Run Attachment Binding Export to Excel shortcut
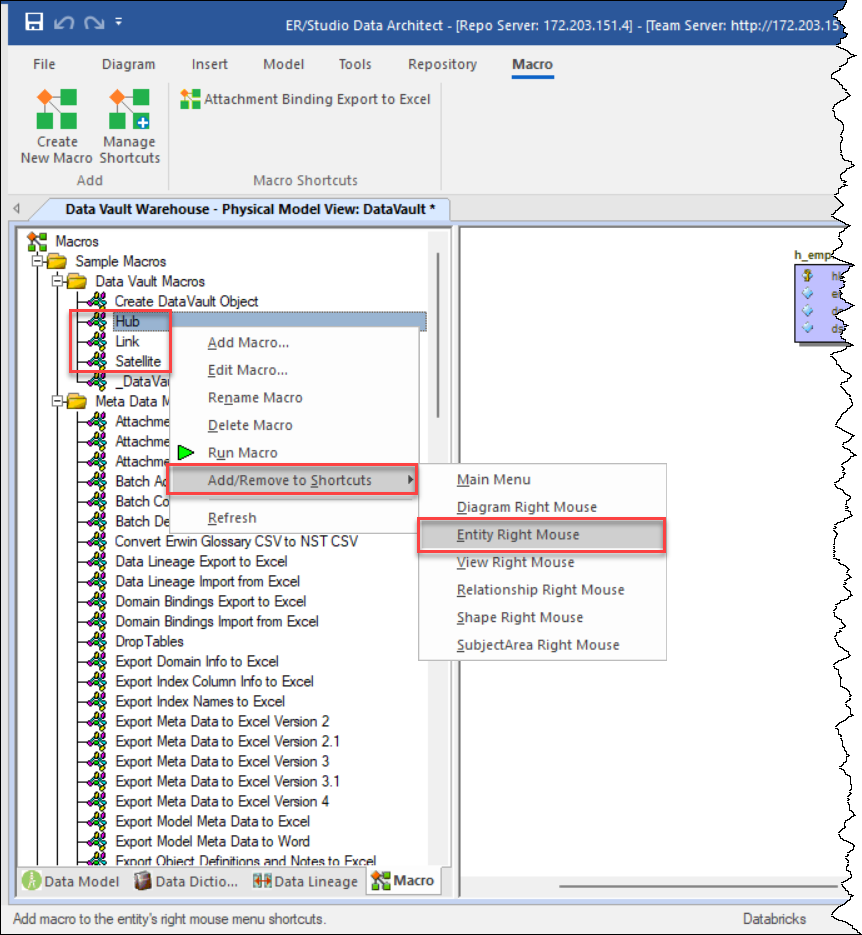The height and width of the screenshot is (935, 862). point(305,99)
